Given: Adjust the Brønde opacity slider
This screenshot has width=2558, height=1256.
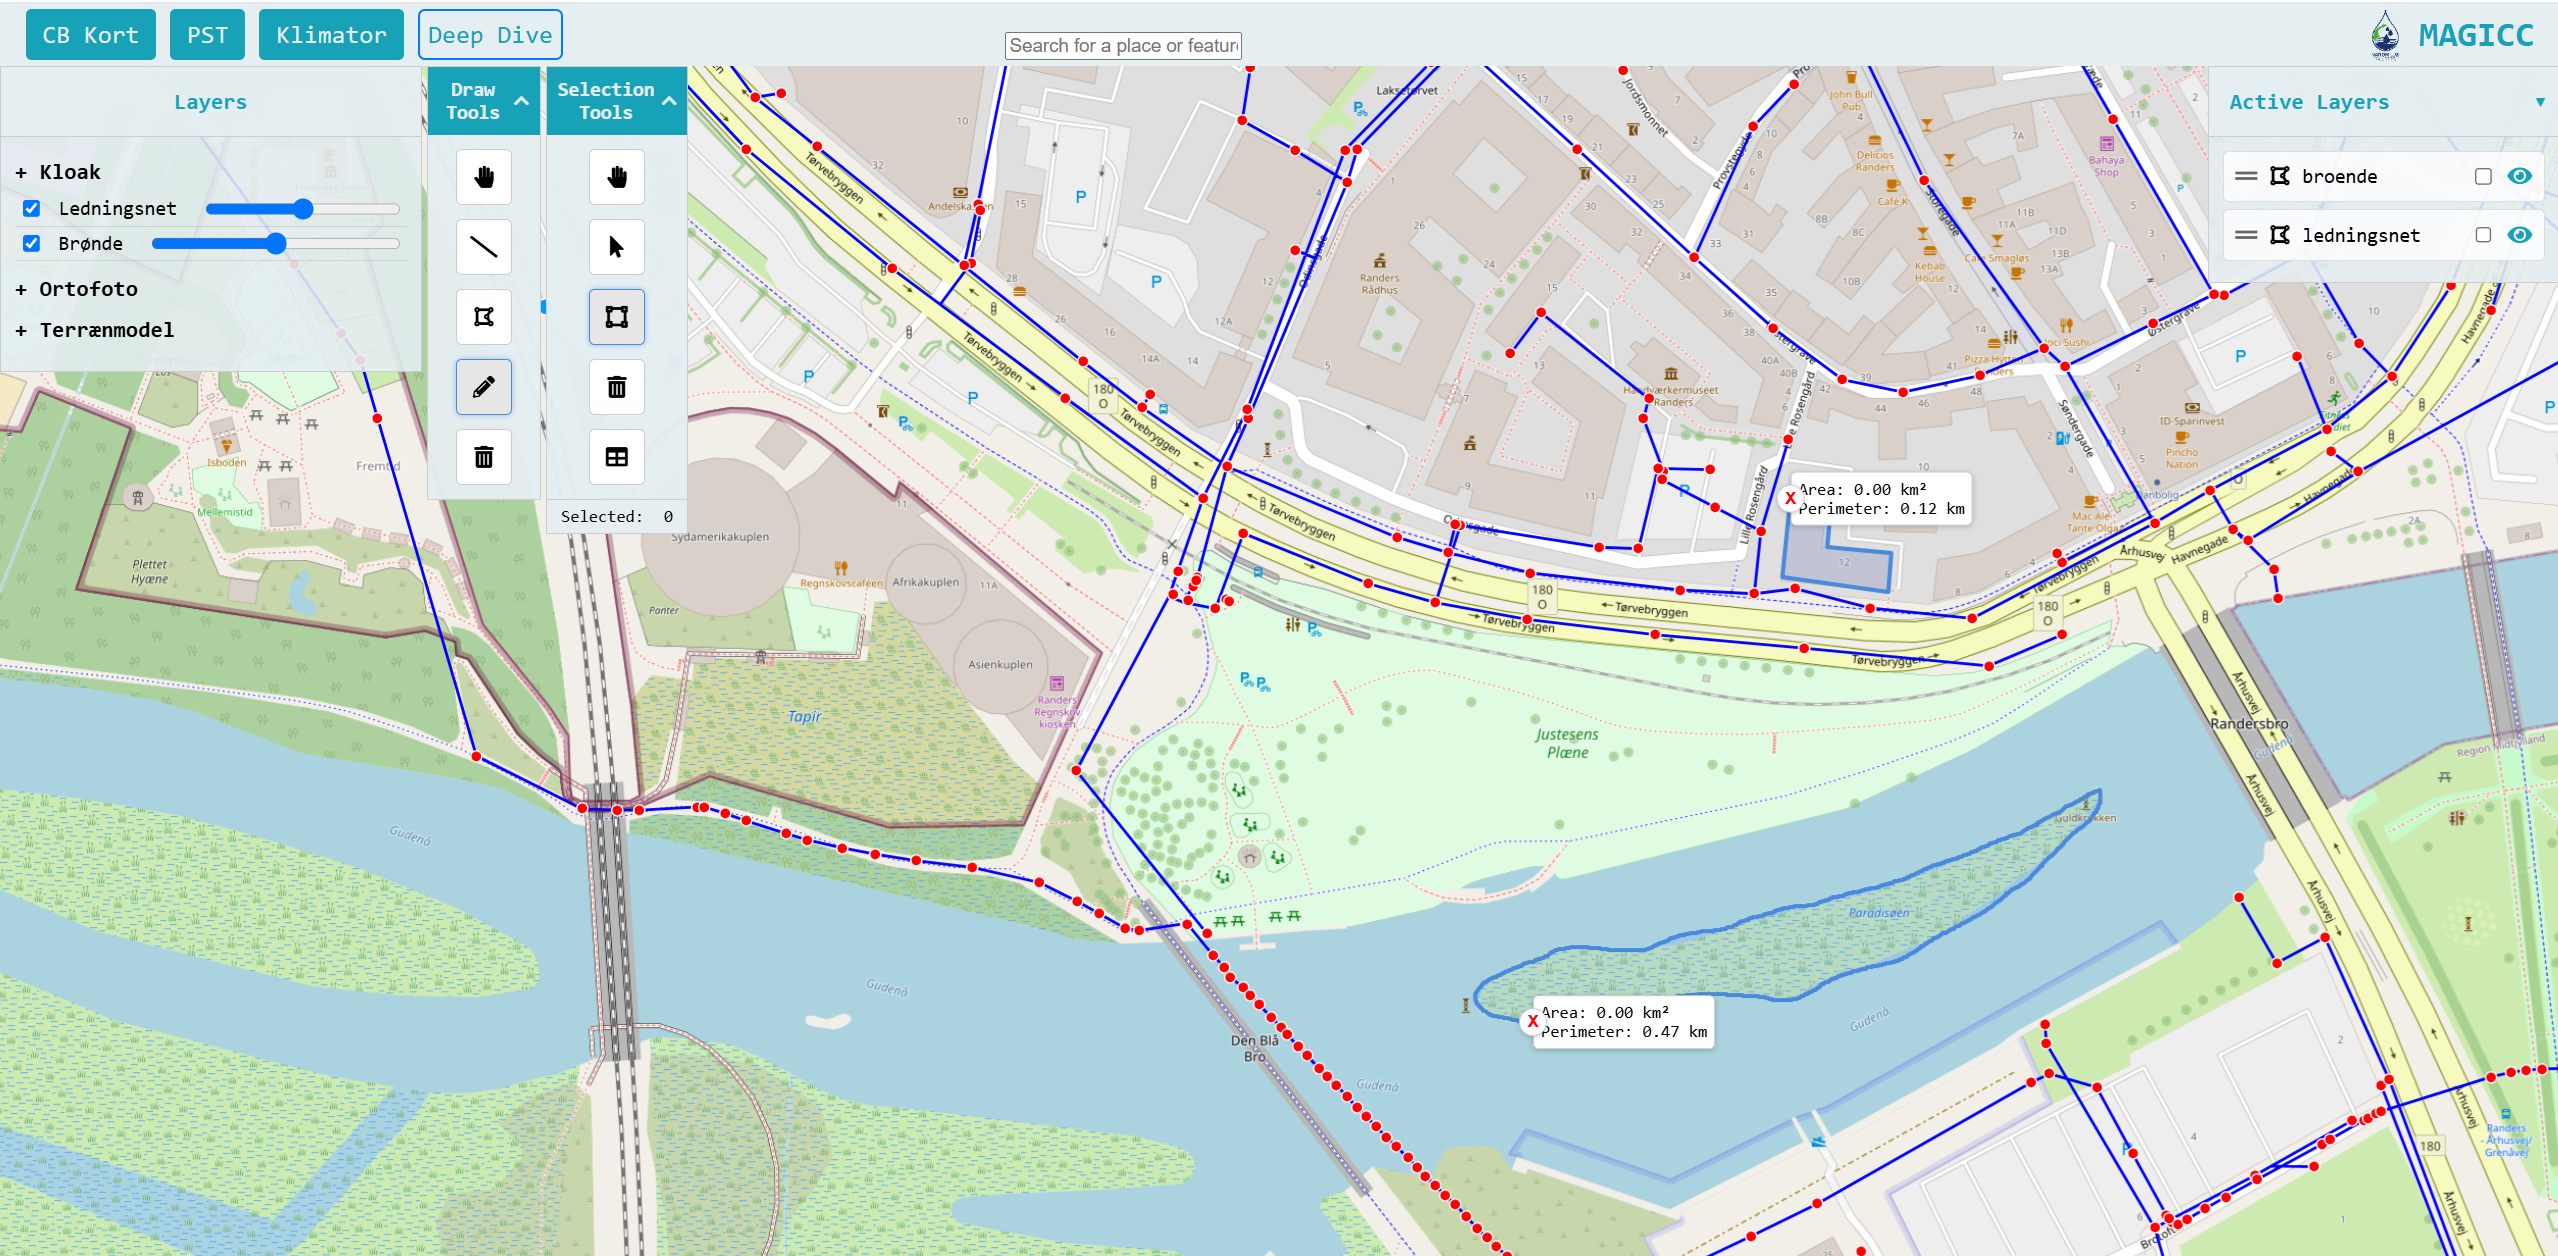Looking at the screenshot, I should (x=276, y=243).
